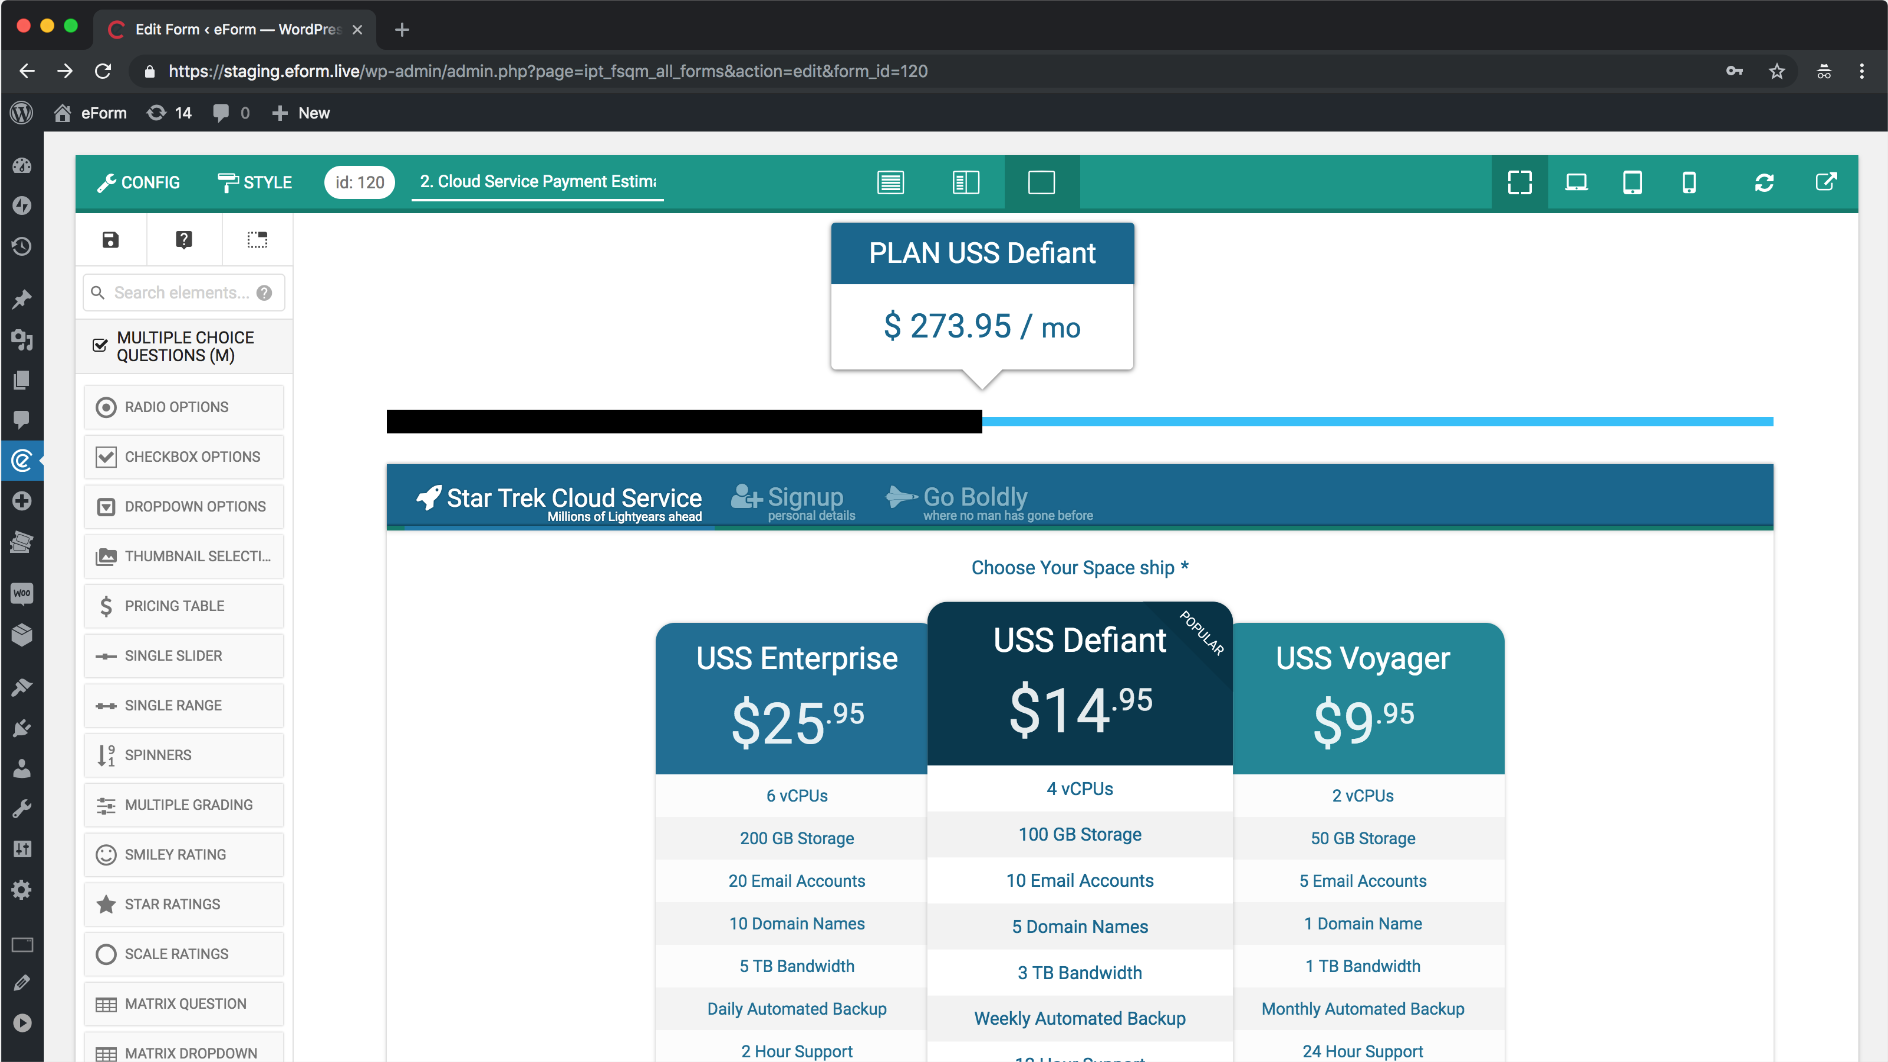
Task: Add a Smiley Rating element
Action: [x=184, y=855]
